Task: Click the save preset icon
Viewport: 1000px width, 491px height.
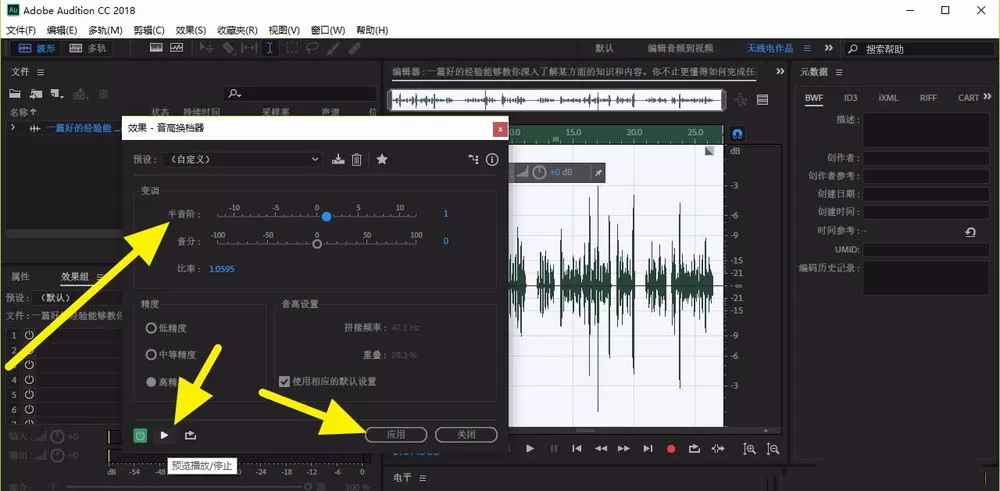Action: (x=338, y=159)
